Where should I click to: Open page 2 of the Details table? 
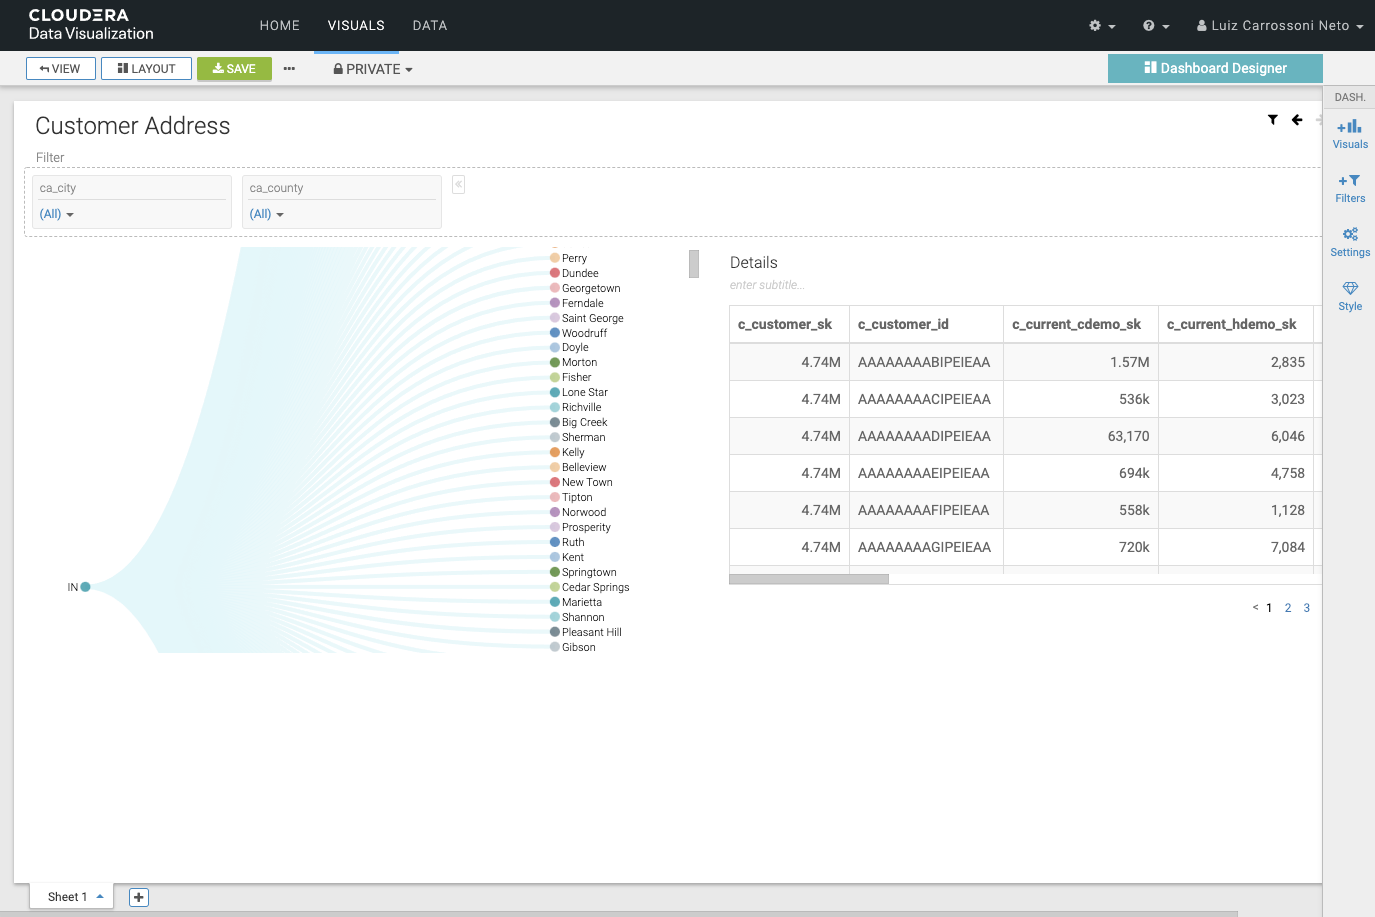pos(1287,607)
